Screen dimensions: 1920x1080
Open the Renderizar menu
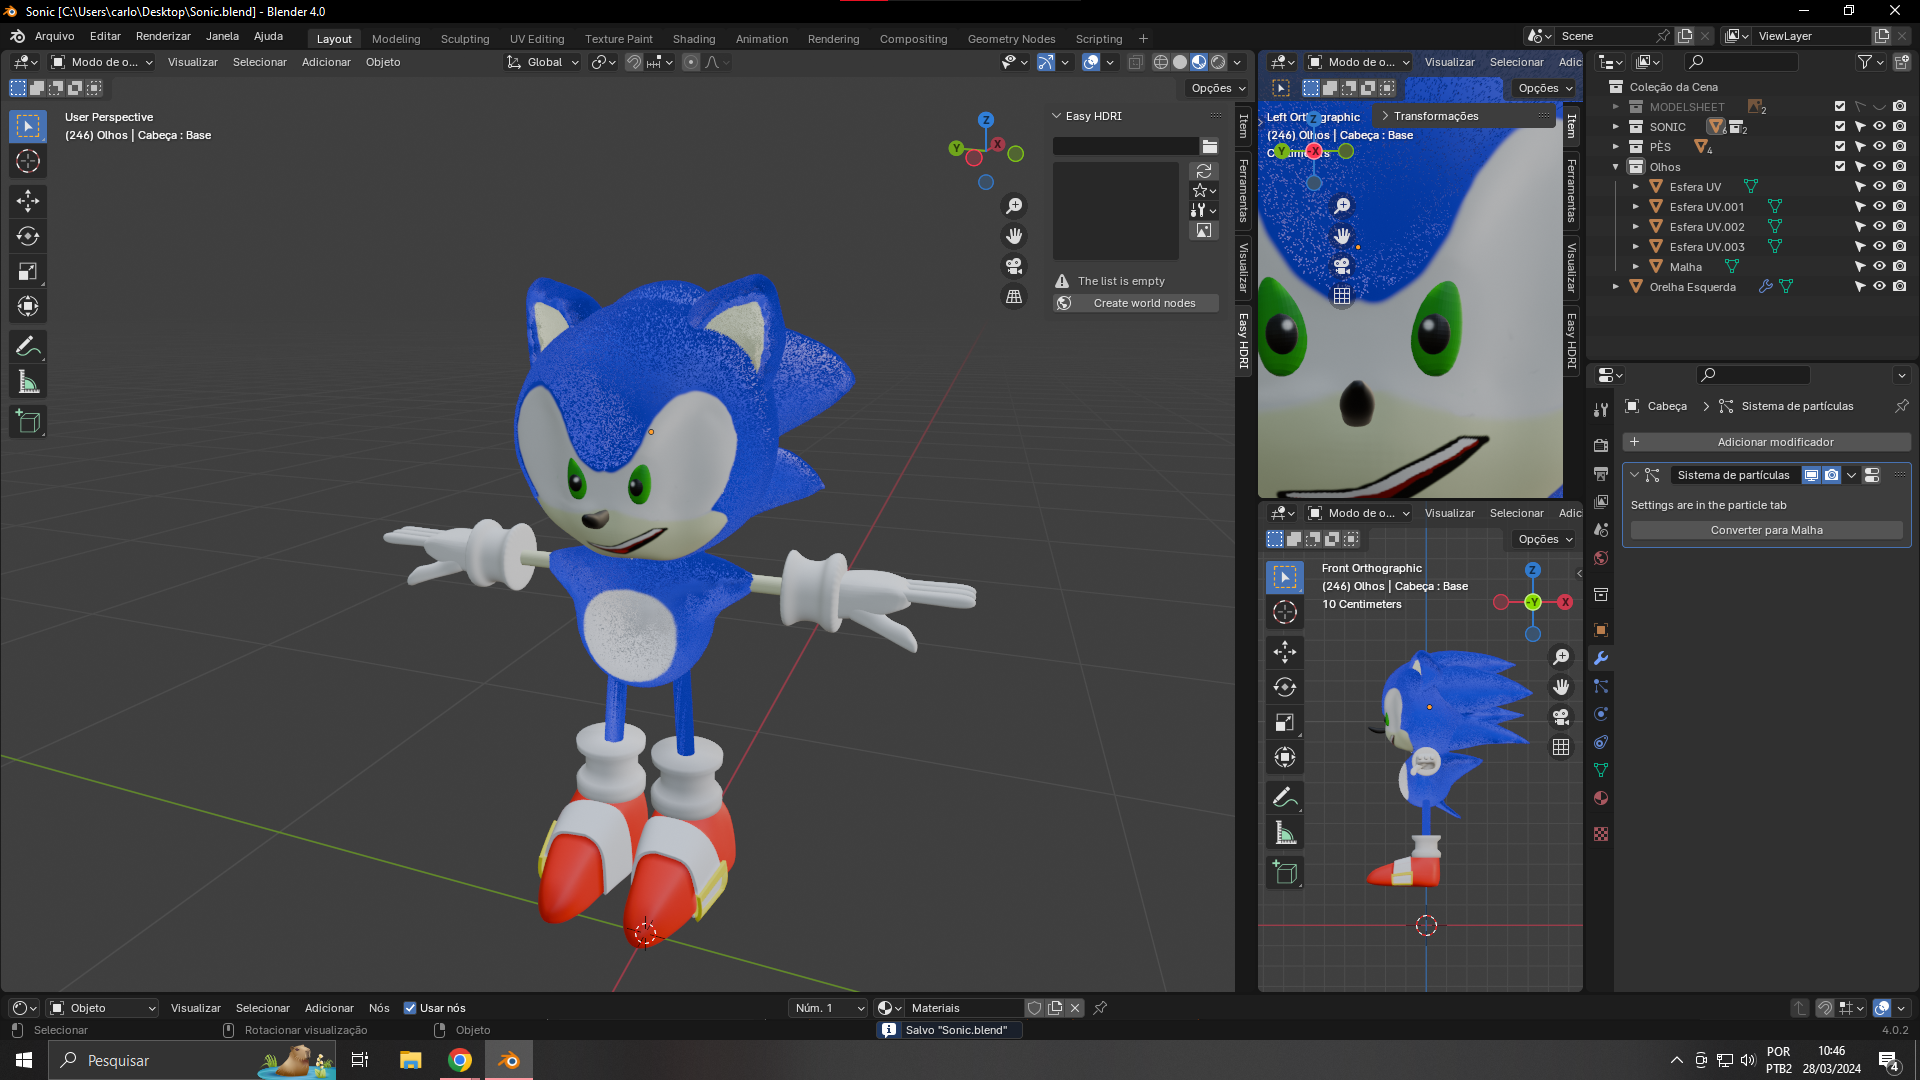[163, 36]
